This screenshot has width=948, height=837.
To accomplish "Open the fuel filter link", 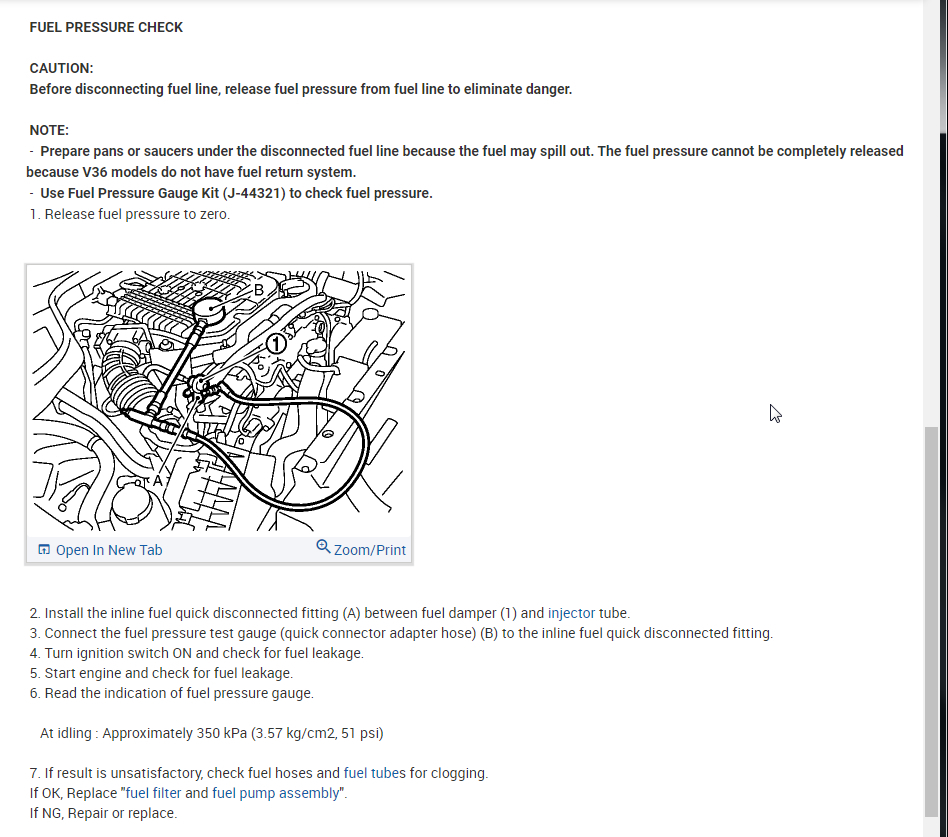I will (x=154, y=793).
